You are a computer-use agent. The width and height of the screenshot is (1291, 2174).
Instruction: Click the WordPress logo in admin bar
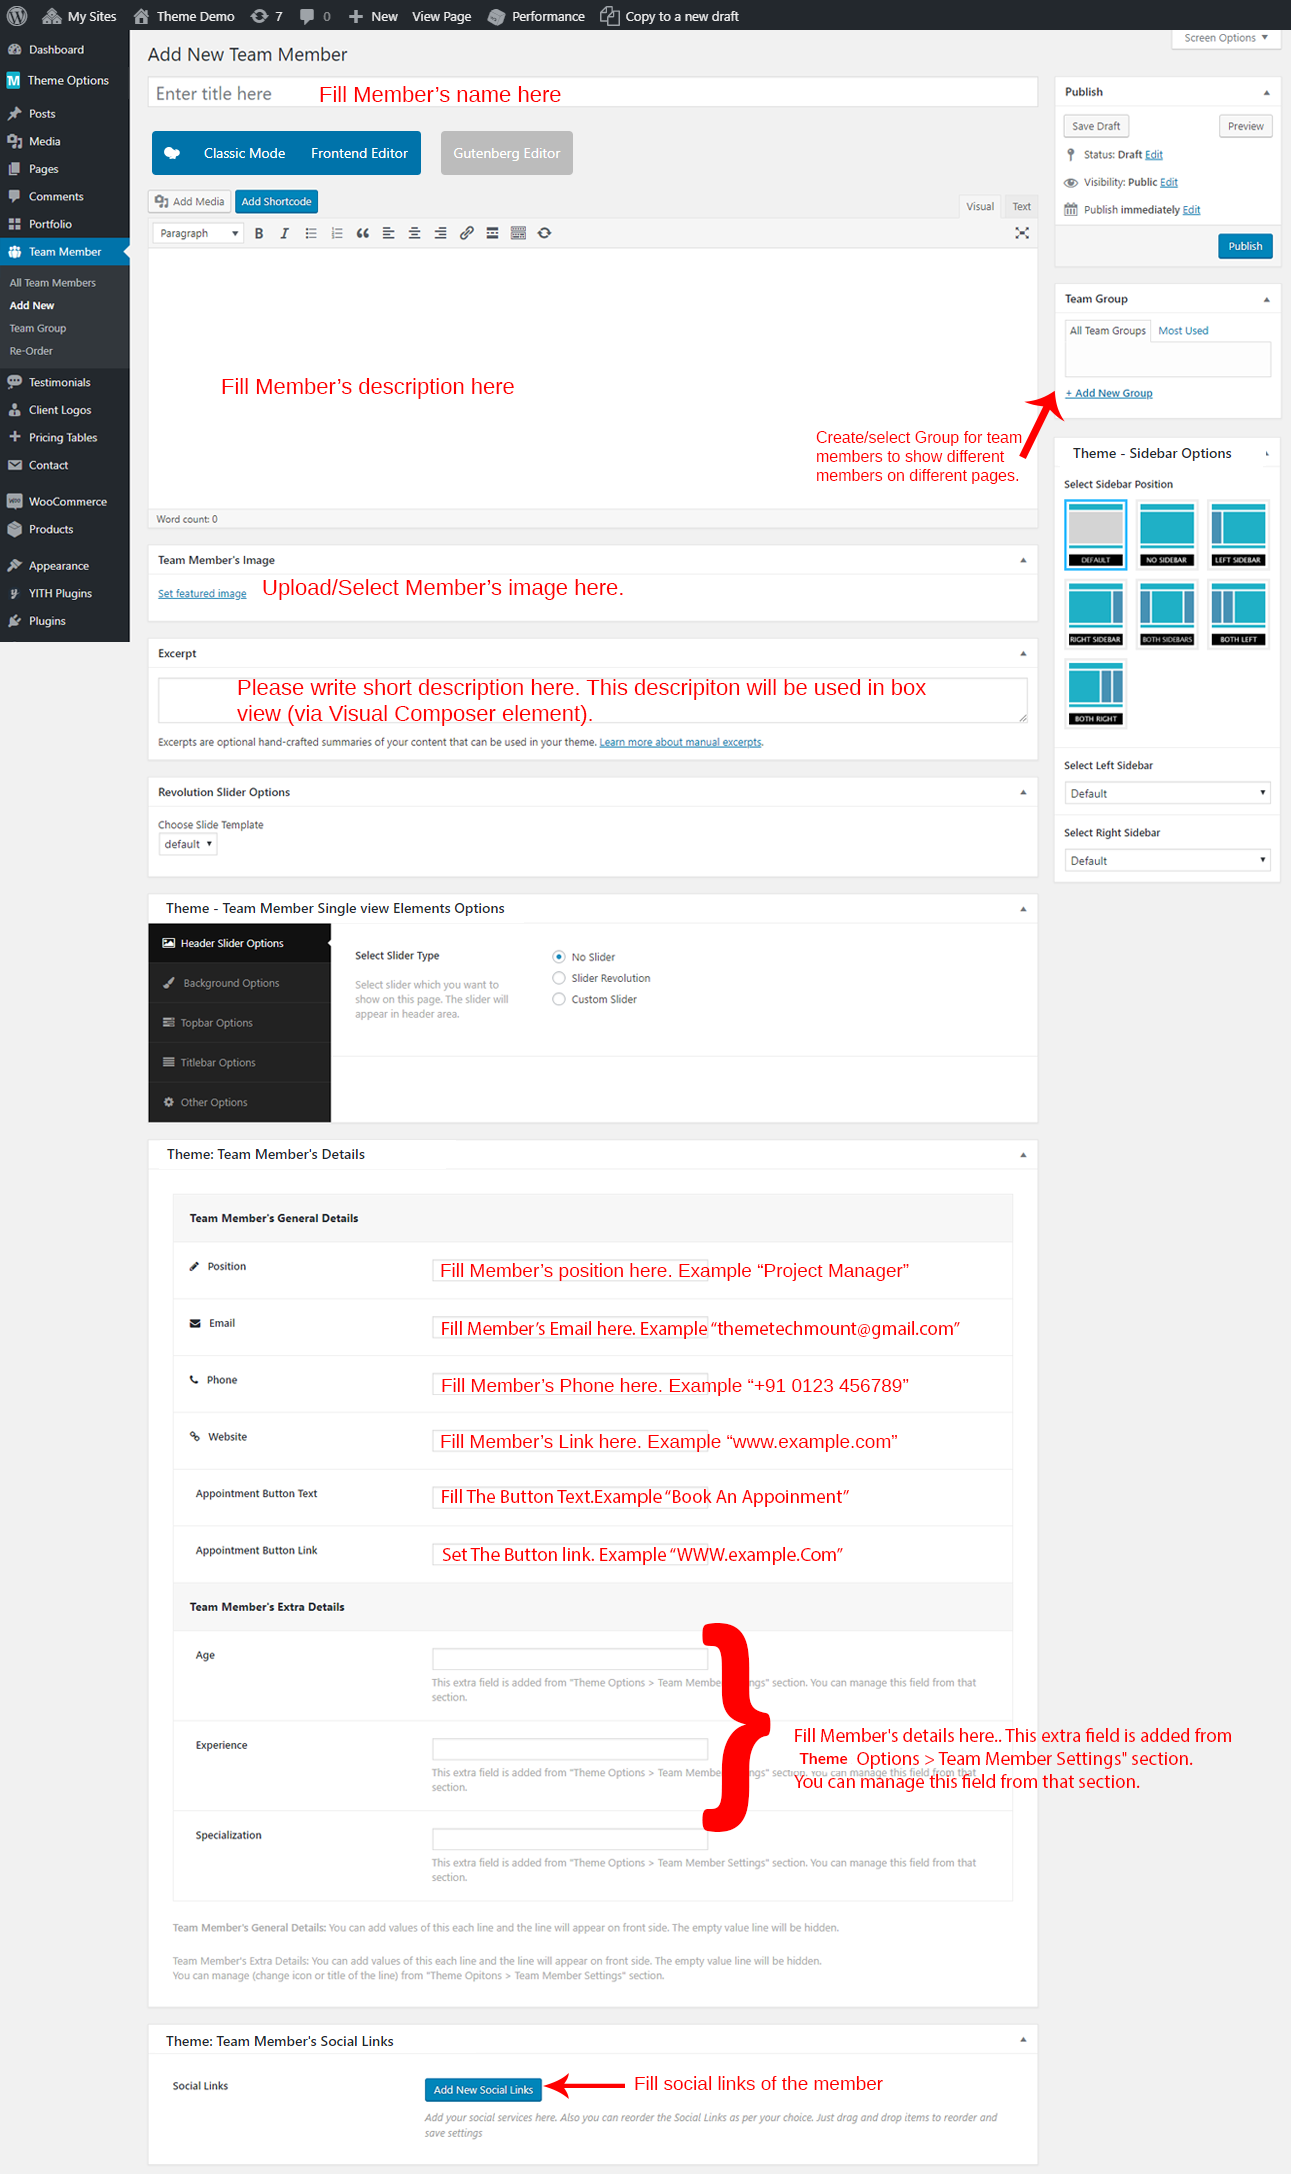click(17, 16)
